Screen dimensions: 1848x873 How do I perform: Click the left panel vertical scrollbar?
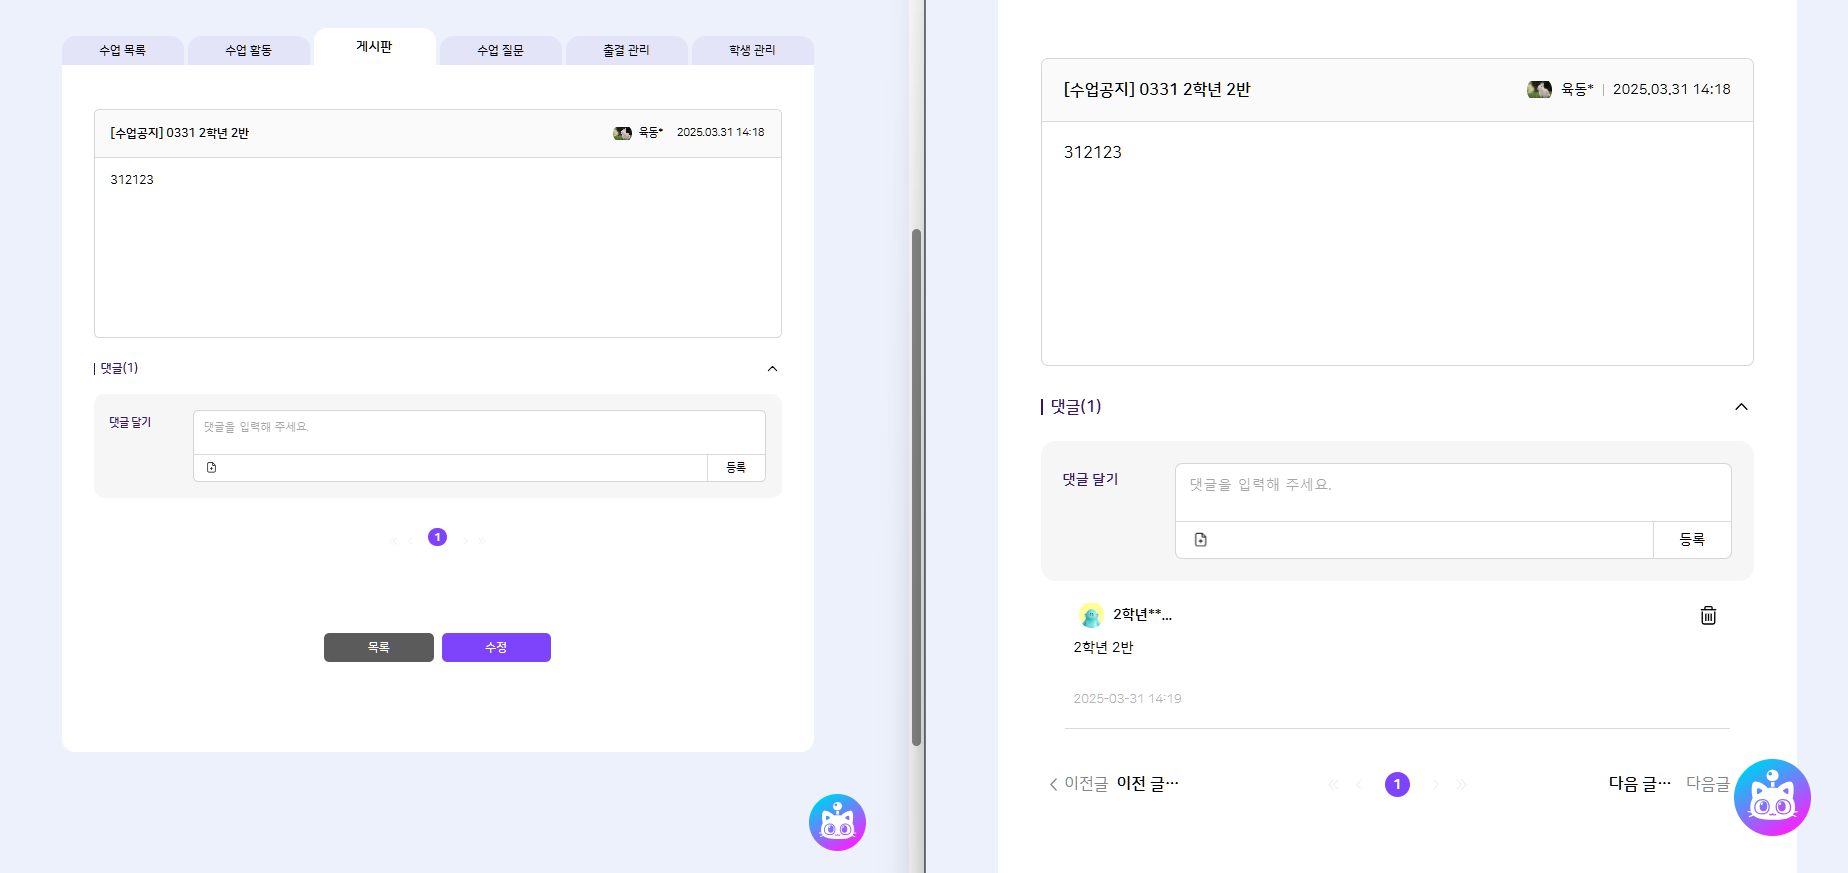pos(916,486)
